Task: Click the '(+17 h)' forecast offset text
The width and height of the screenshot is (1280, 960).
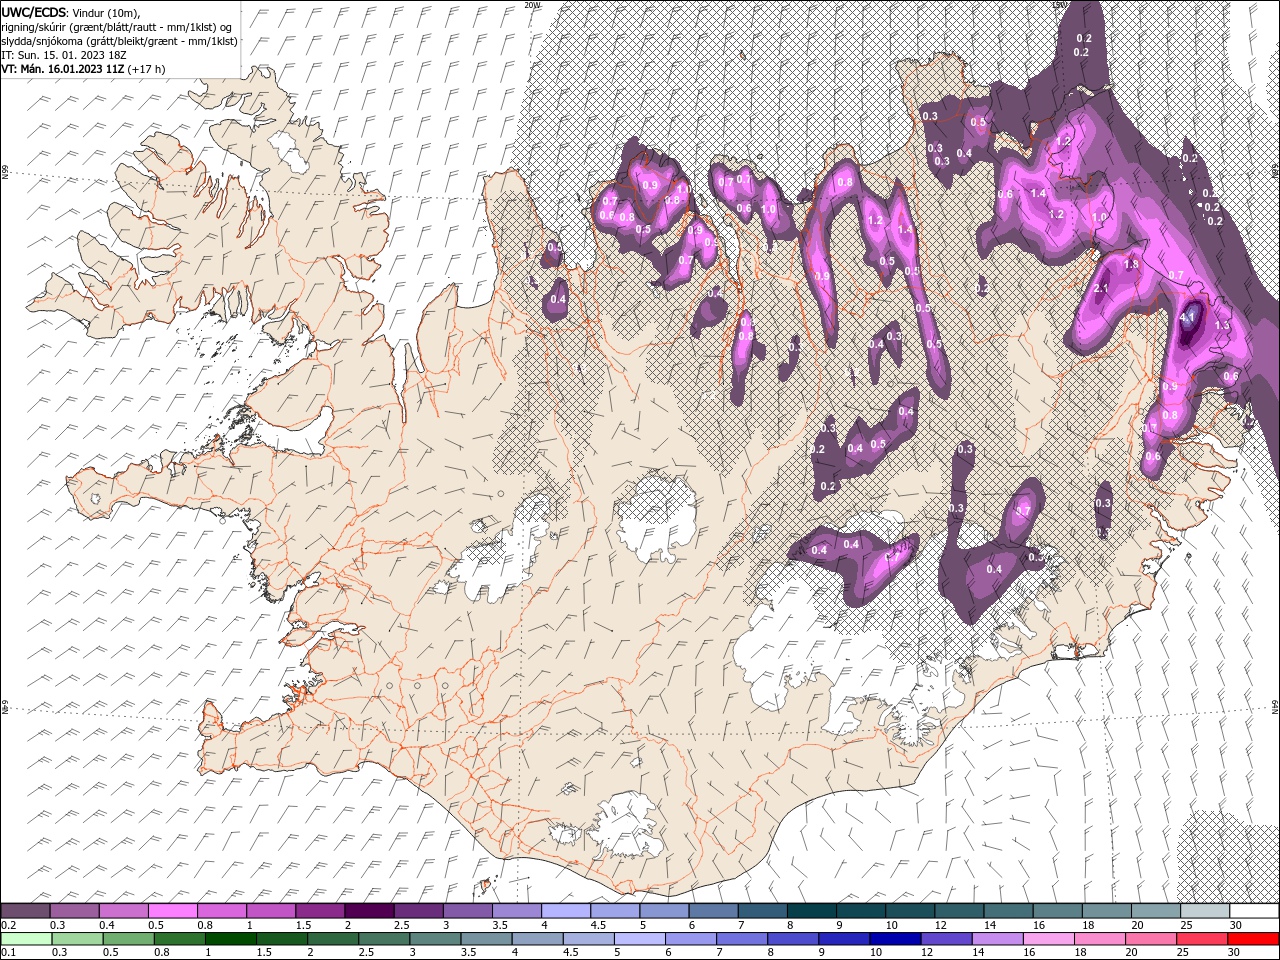Action: pos(147,69)
